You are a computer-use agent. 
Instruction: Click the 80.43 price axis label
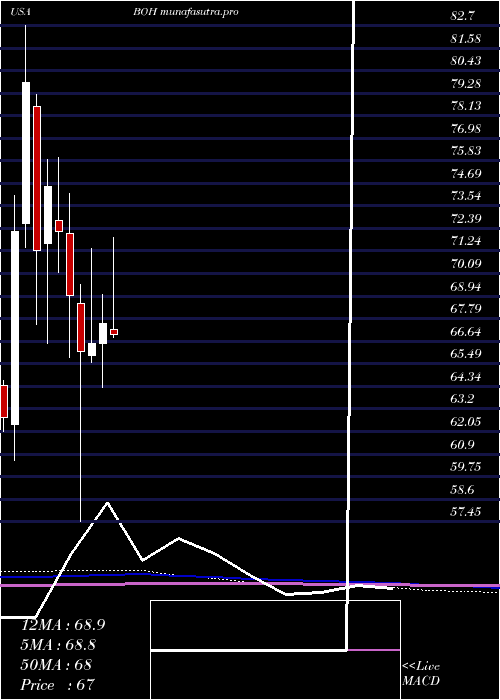click(466, 60)
